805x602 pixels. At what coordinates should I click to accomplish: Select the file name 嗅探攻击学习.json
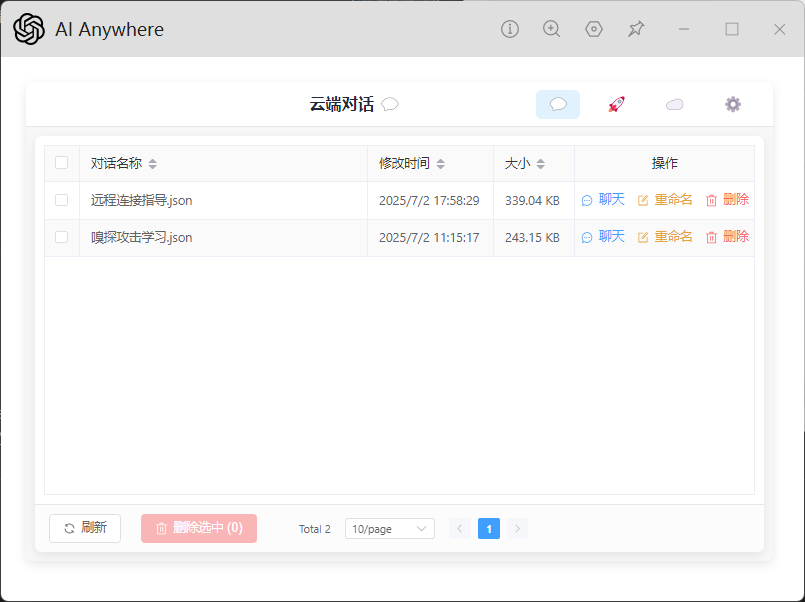[142, 237]
